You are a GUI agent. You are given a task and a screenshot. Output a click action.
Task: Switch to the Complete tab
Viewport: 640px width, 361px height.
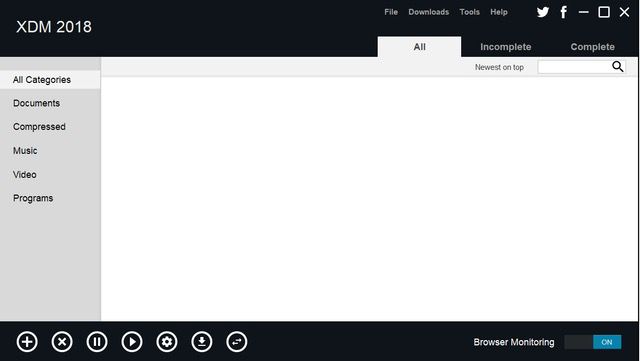point(593,47)
